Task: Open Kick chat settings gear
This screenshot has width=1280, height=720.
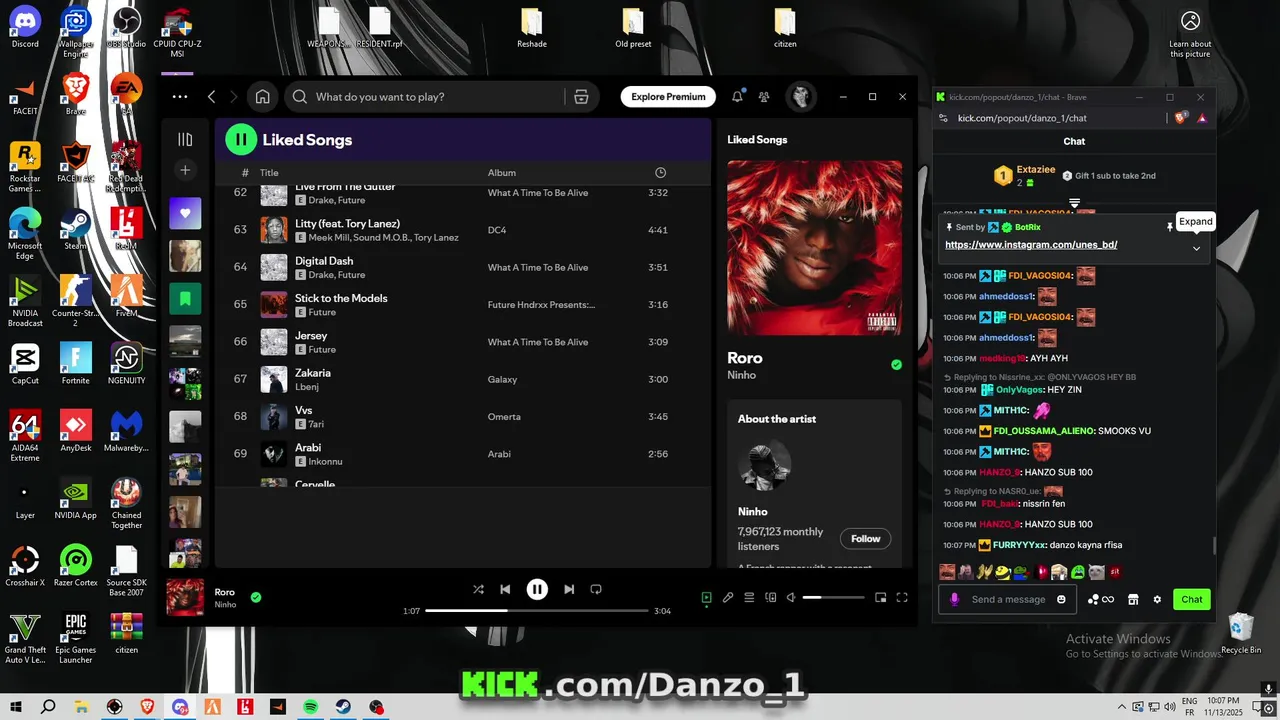Action: coord(1157,599)
